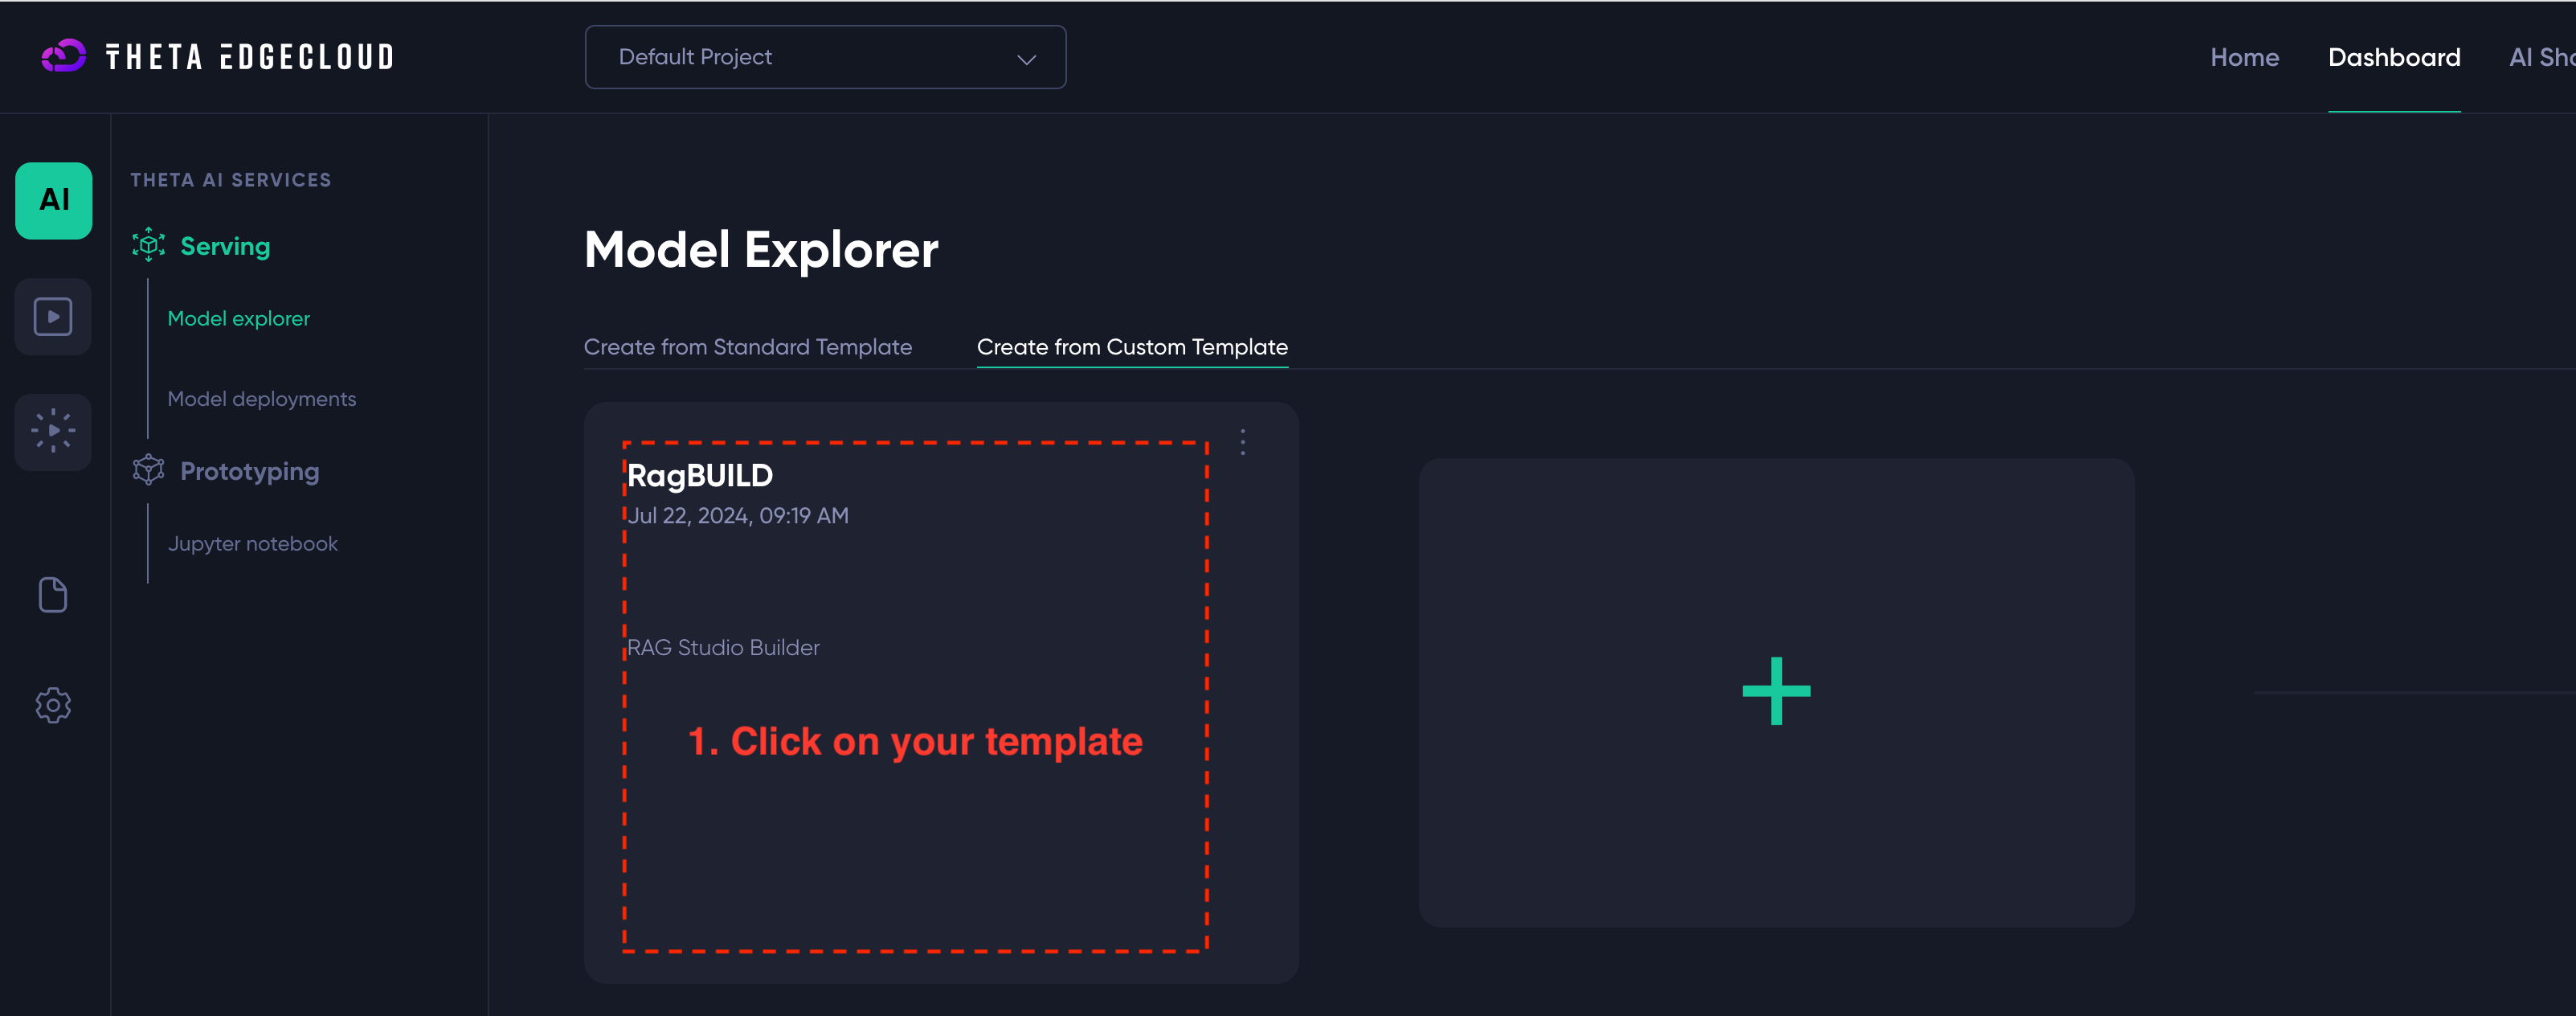
Task: Open Model deployments
Action: tap(261, 398)
